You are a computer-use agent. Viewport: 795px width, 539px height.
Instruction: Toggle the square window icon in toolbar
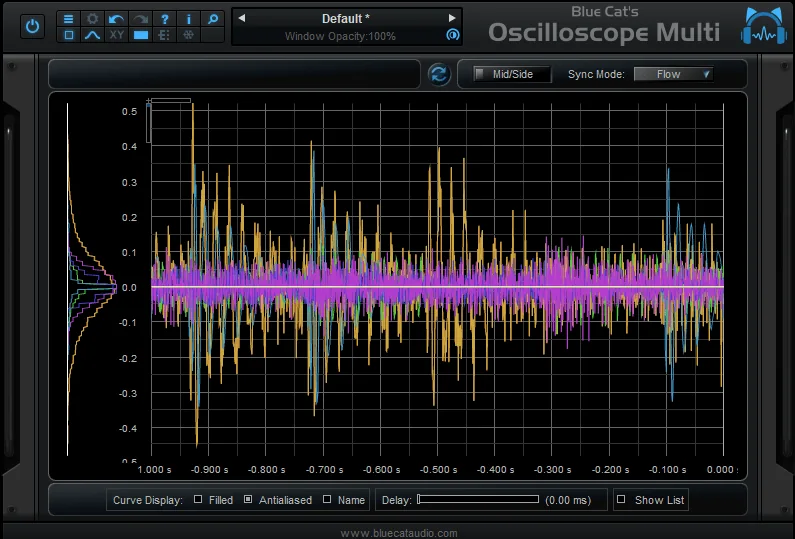68,35
